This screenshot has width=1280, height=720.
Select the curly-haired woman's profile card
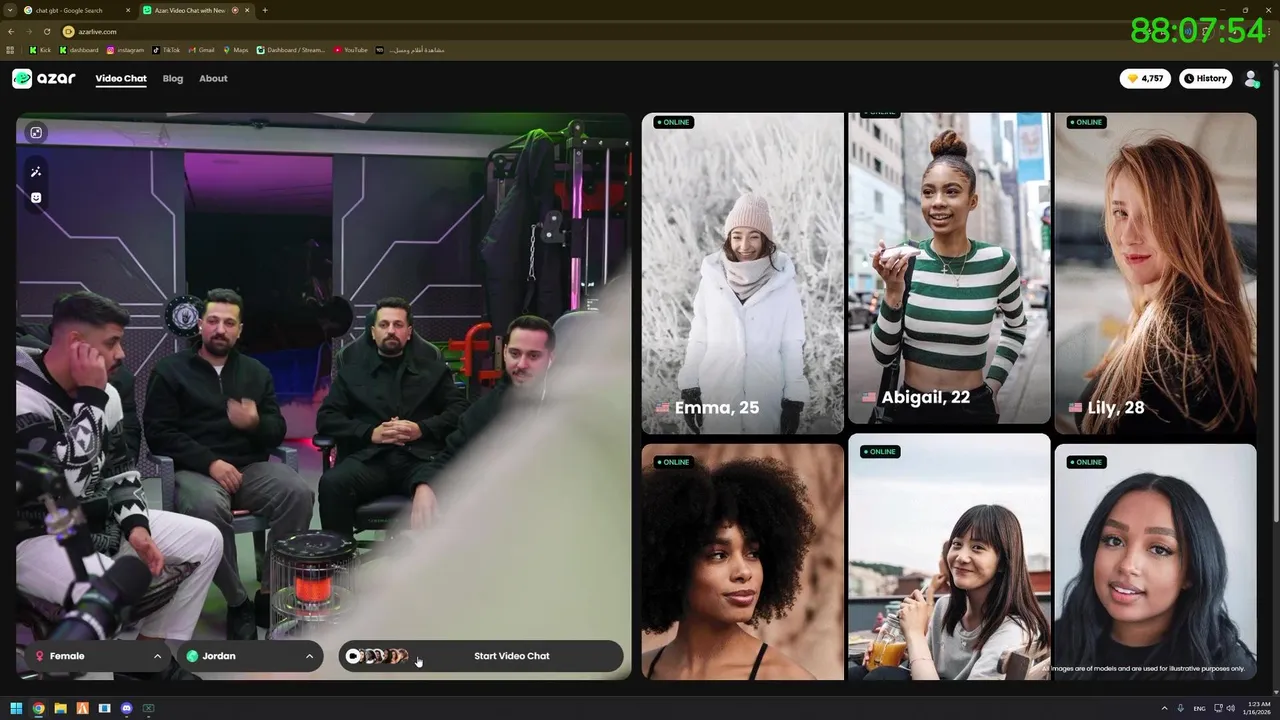click(x=743, y=562)
